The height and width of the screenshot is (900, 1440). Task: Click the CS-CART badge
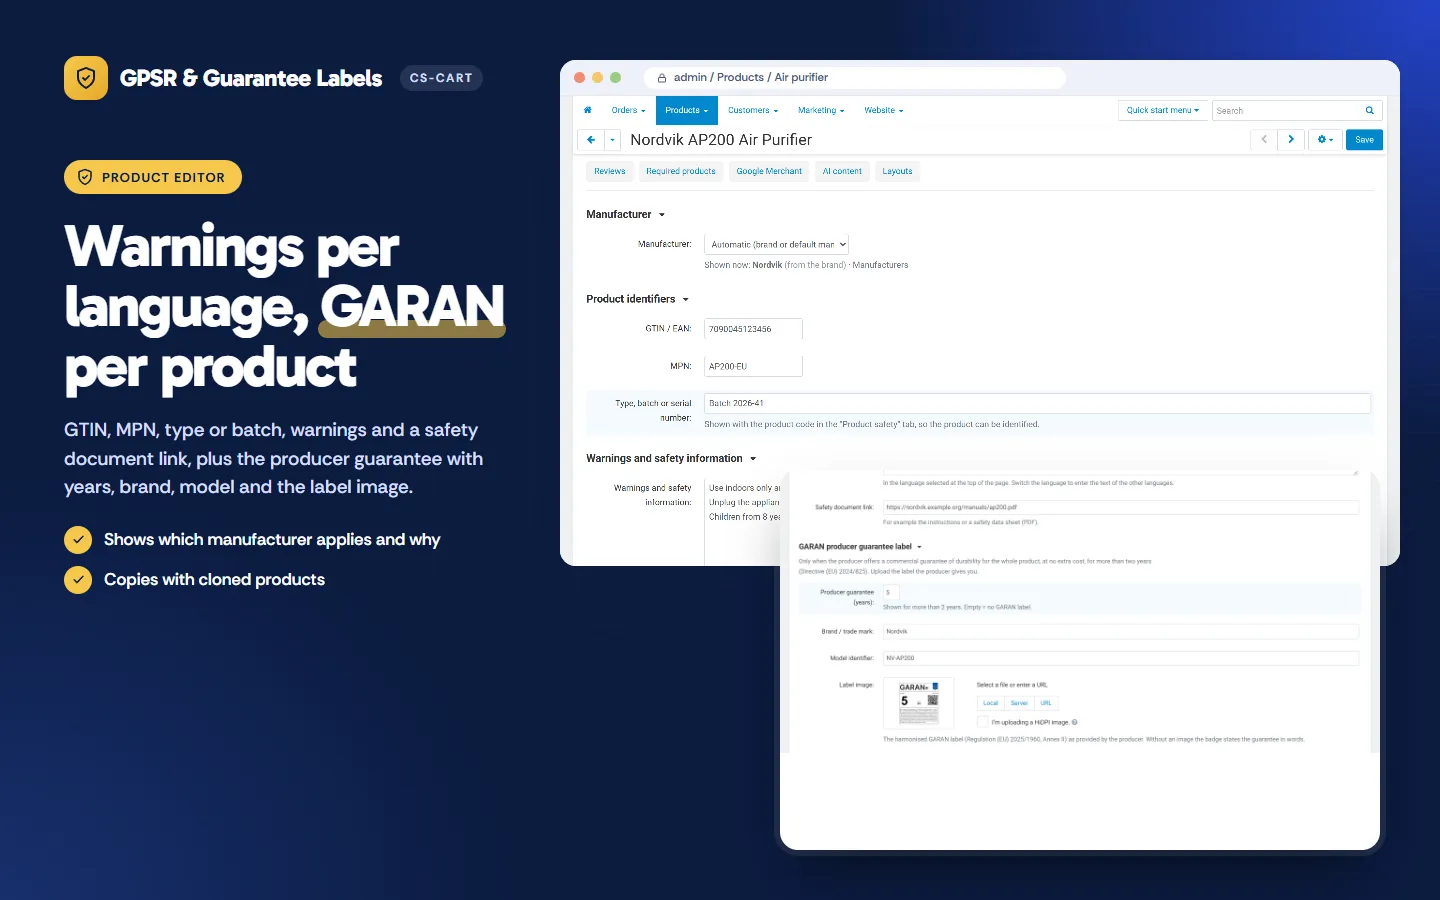tap(441, 78)
